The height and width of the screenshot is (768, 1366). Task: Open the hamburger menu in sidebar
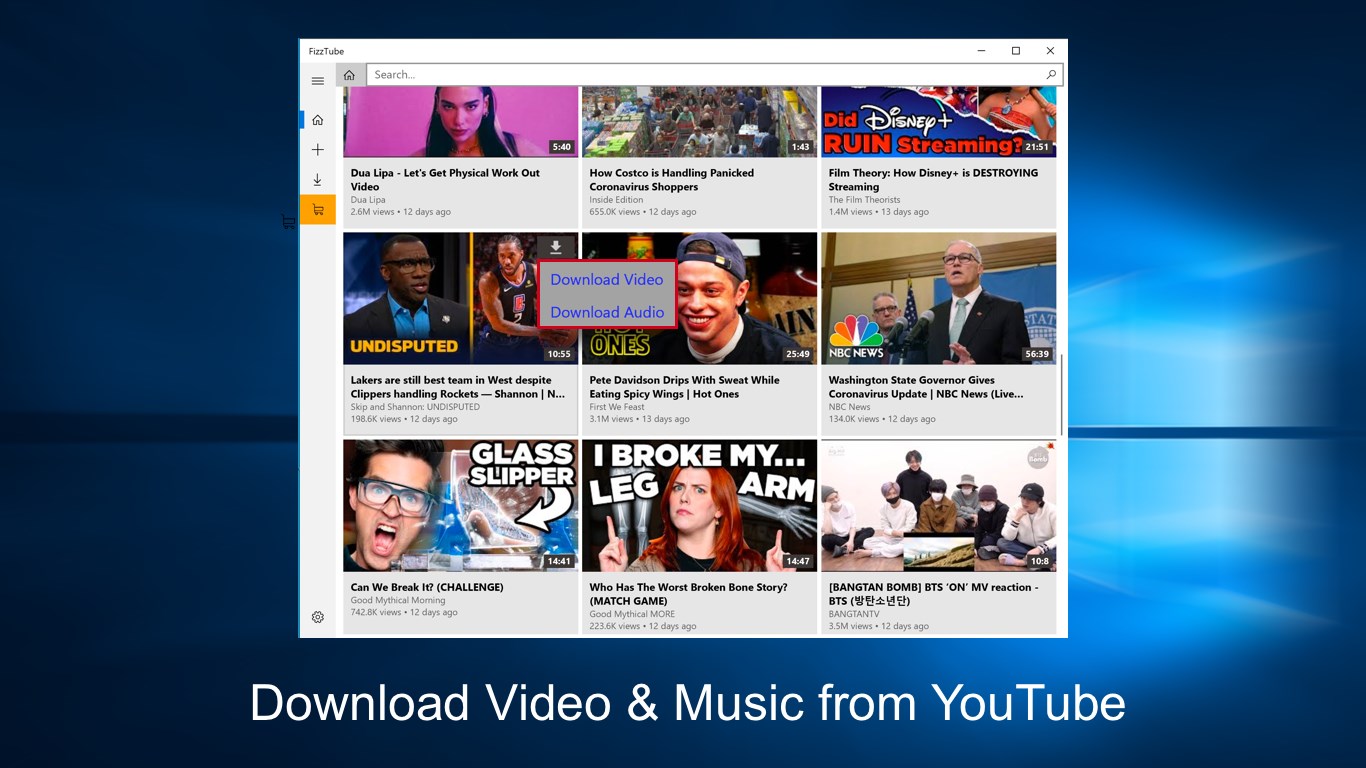[x=318, y=81]
